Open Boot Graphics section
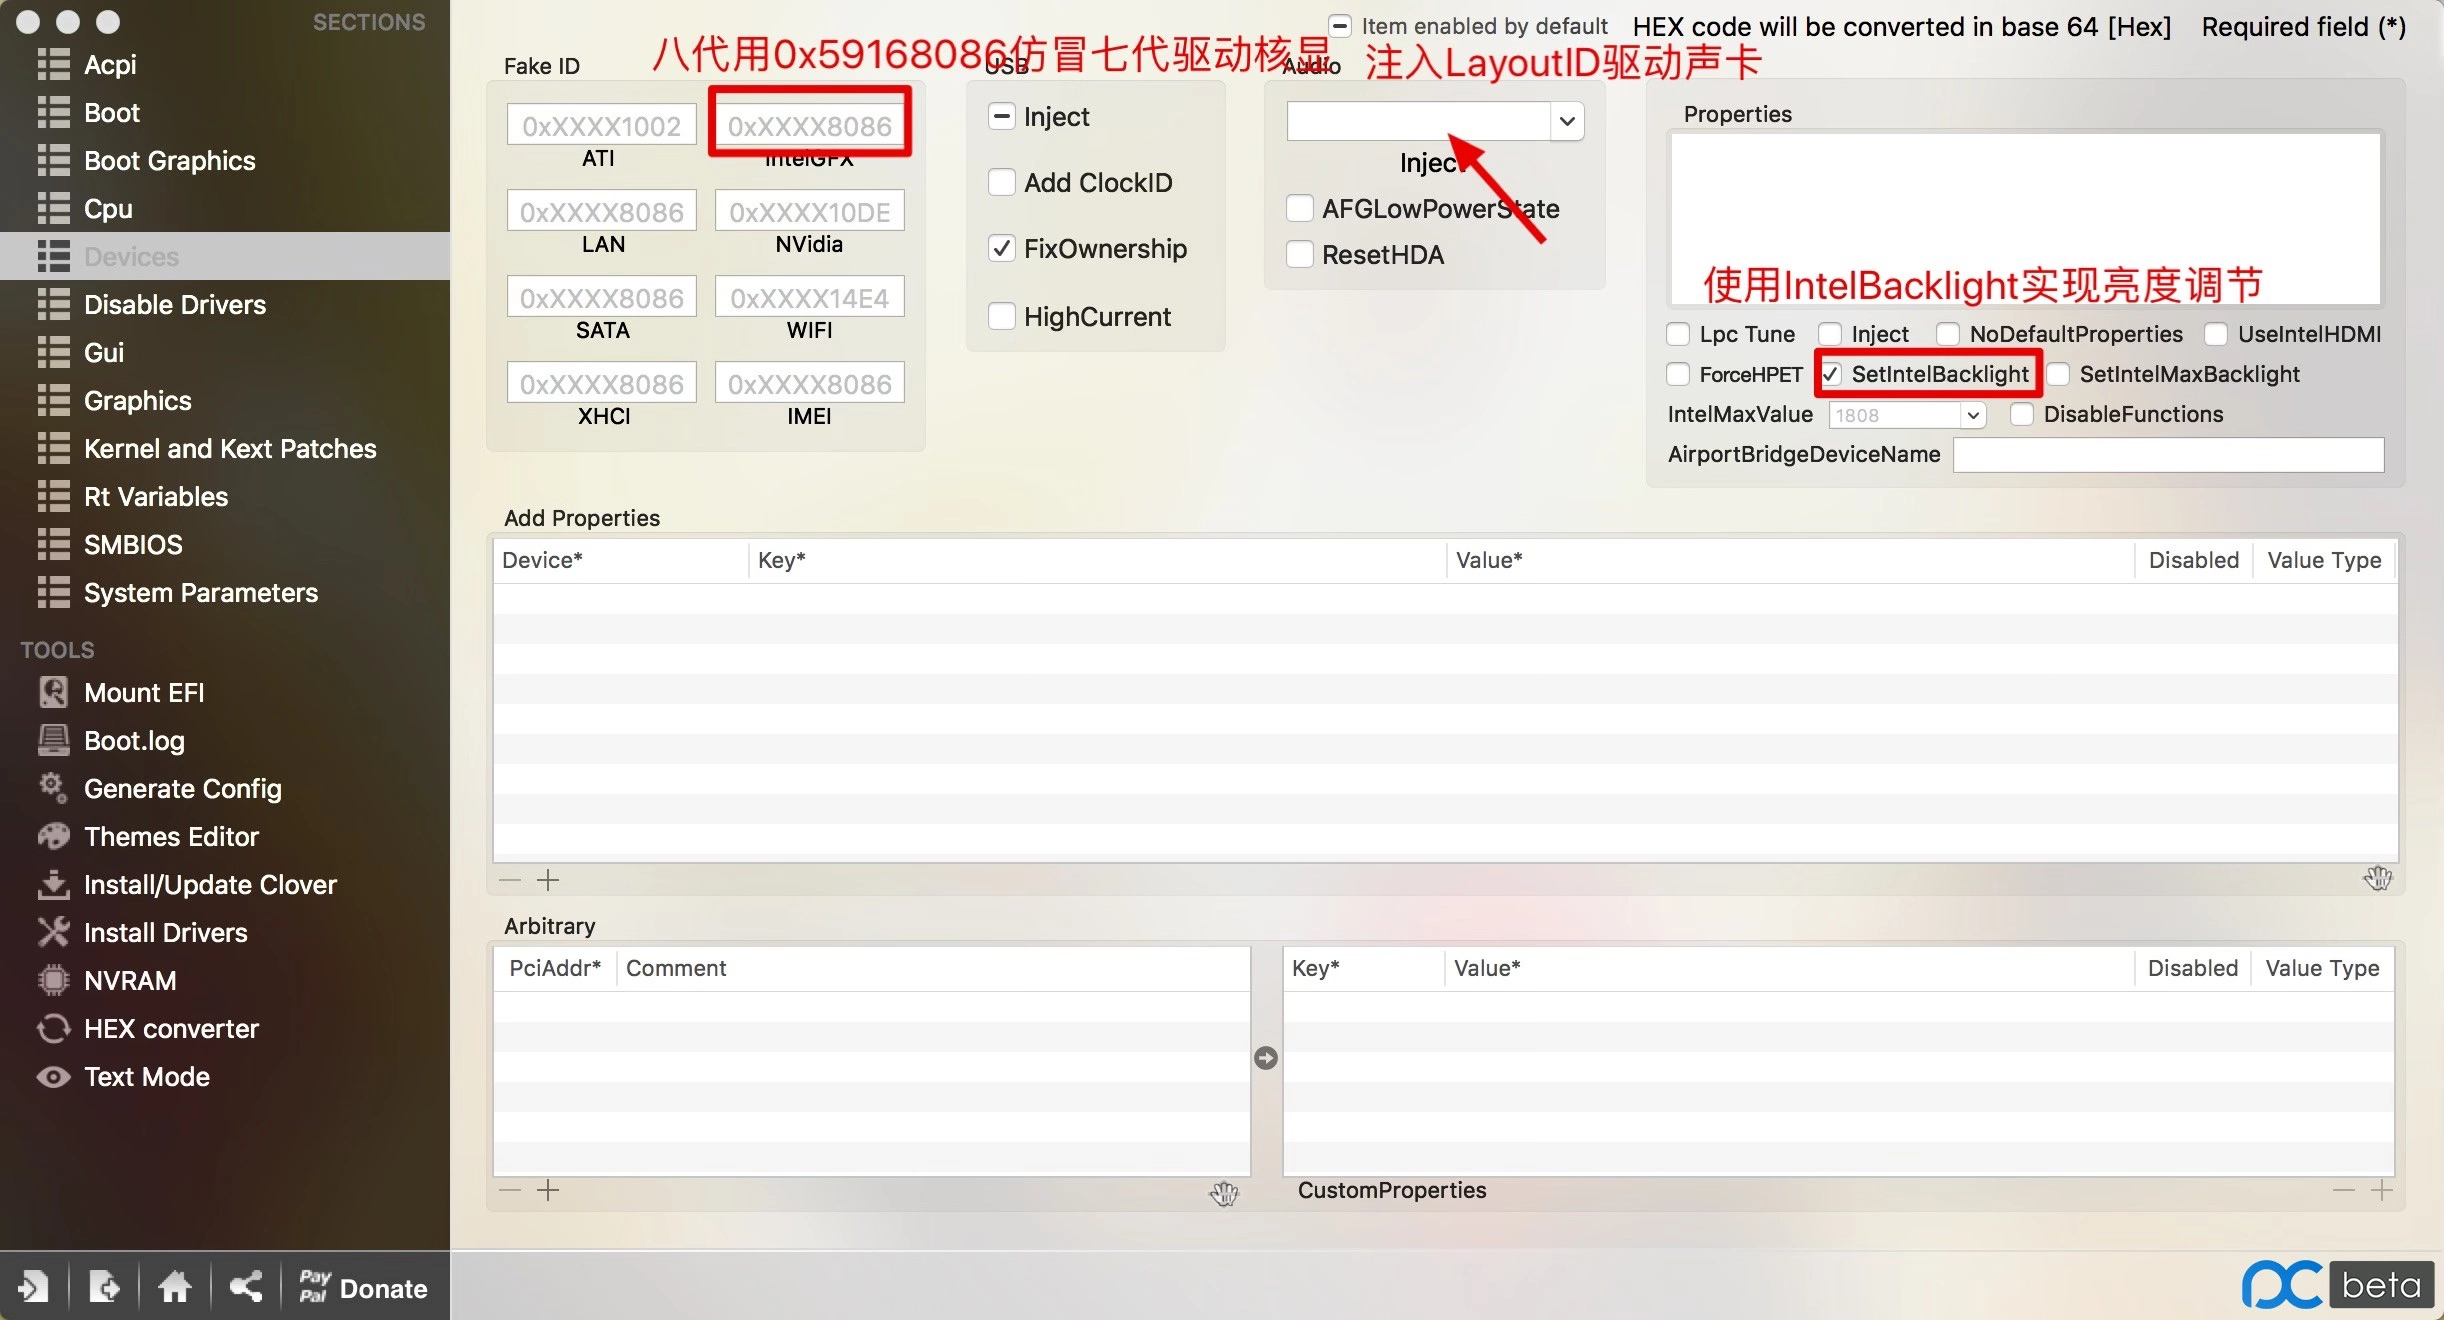The height and width of the screenshot is (1320, 2444). point(169,160)
